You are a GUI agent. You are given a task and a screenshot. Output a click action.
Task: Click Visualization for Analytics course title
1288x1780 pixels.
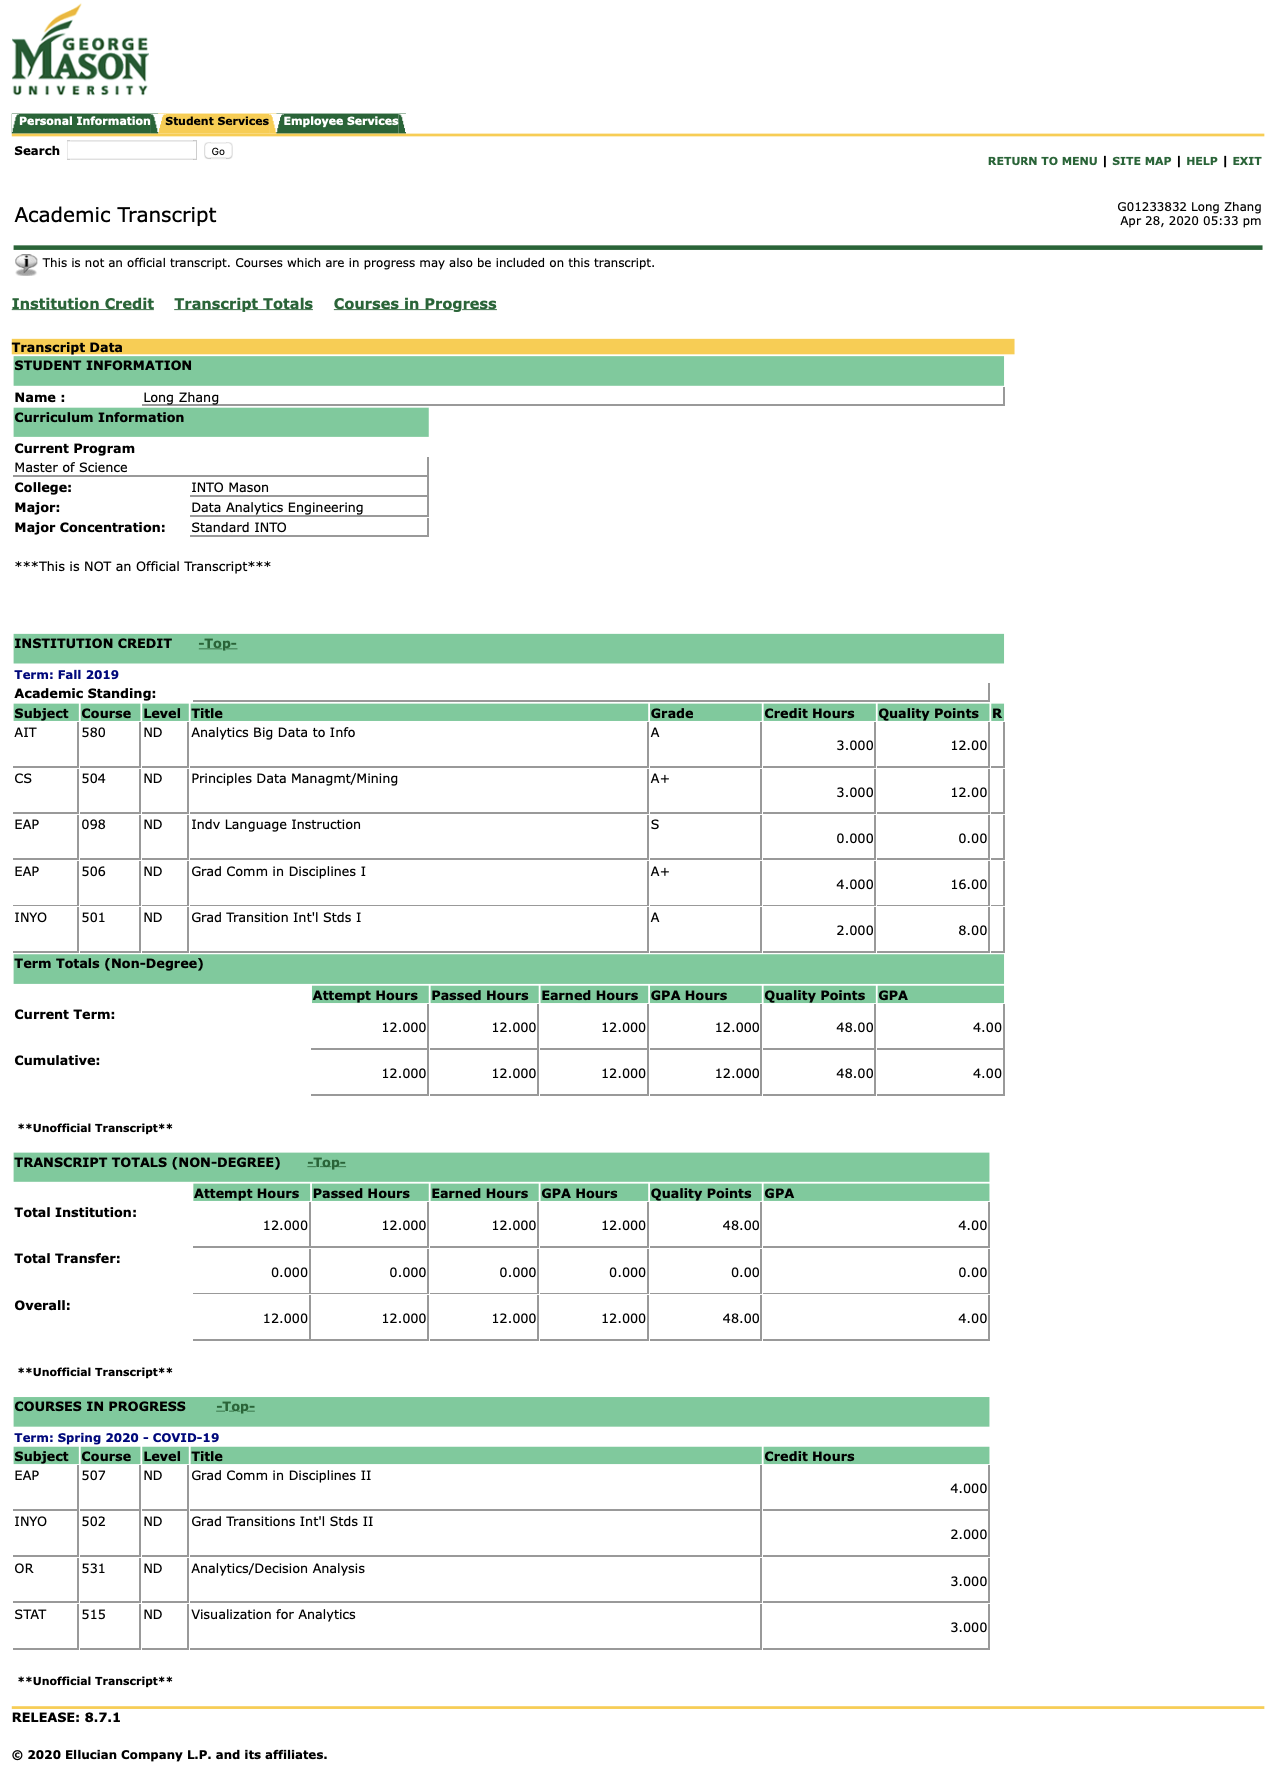point(273,1615)
